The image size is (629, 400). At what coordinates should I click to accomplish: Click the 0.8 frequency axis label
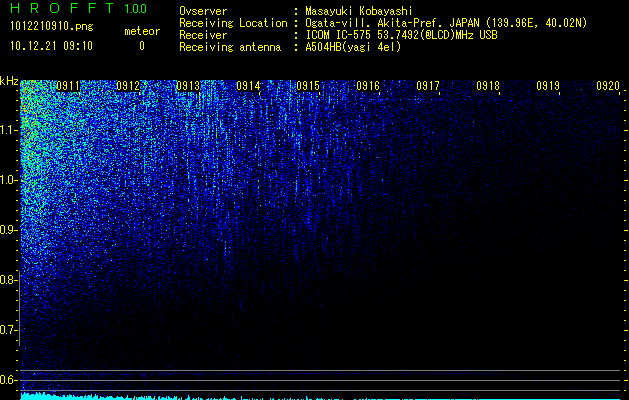(x=8, y=280)
